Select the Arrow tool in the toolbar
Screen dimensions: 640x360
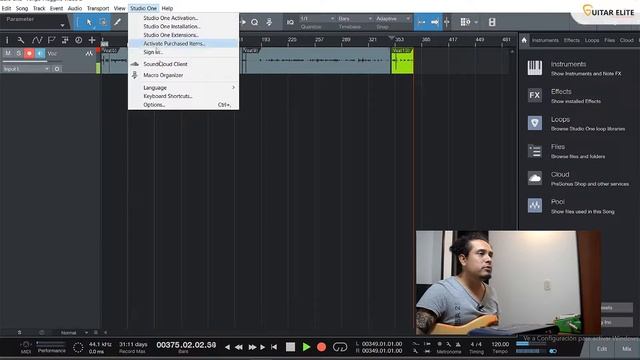point(89,22)
